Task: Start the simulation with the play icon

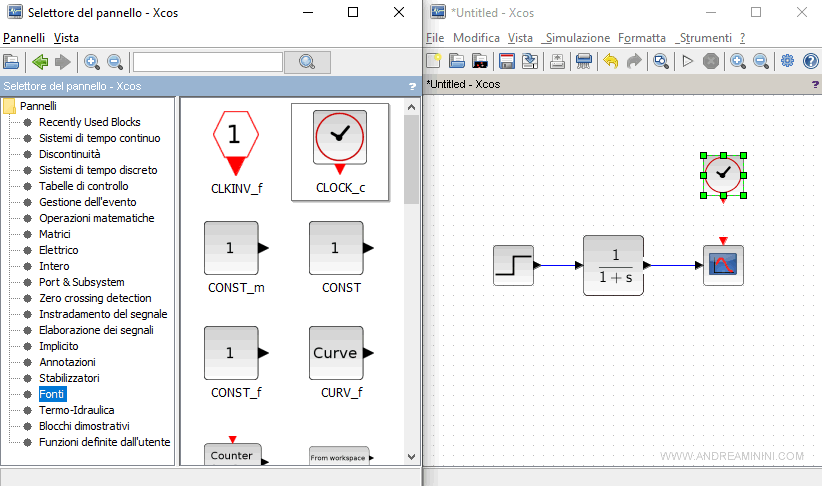Action: click(x=688, y=61)
